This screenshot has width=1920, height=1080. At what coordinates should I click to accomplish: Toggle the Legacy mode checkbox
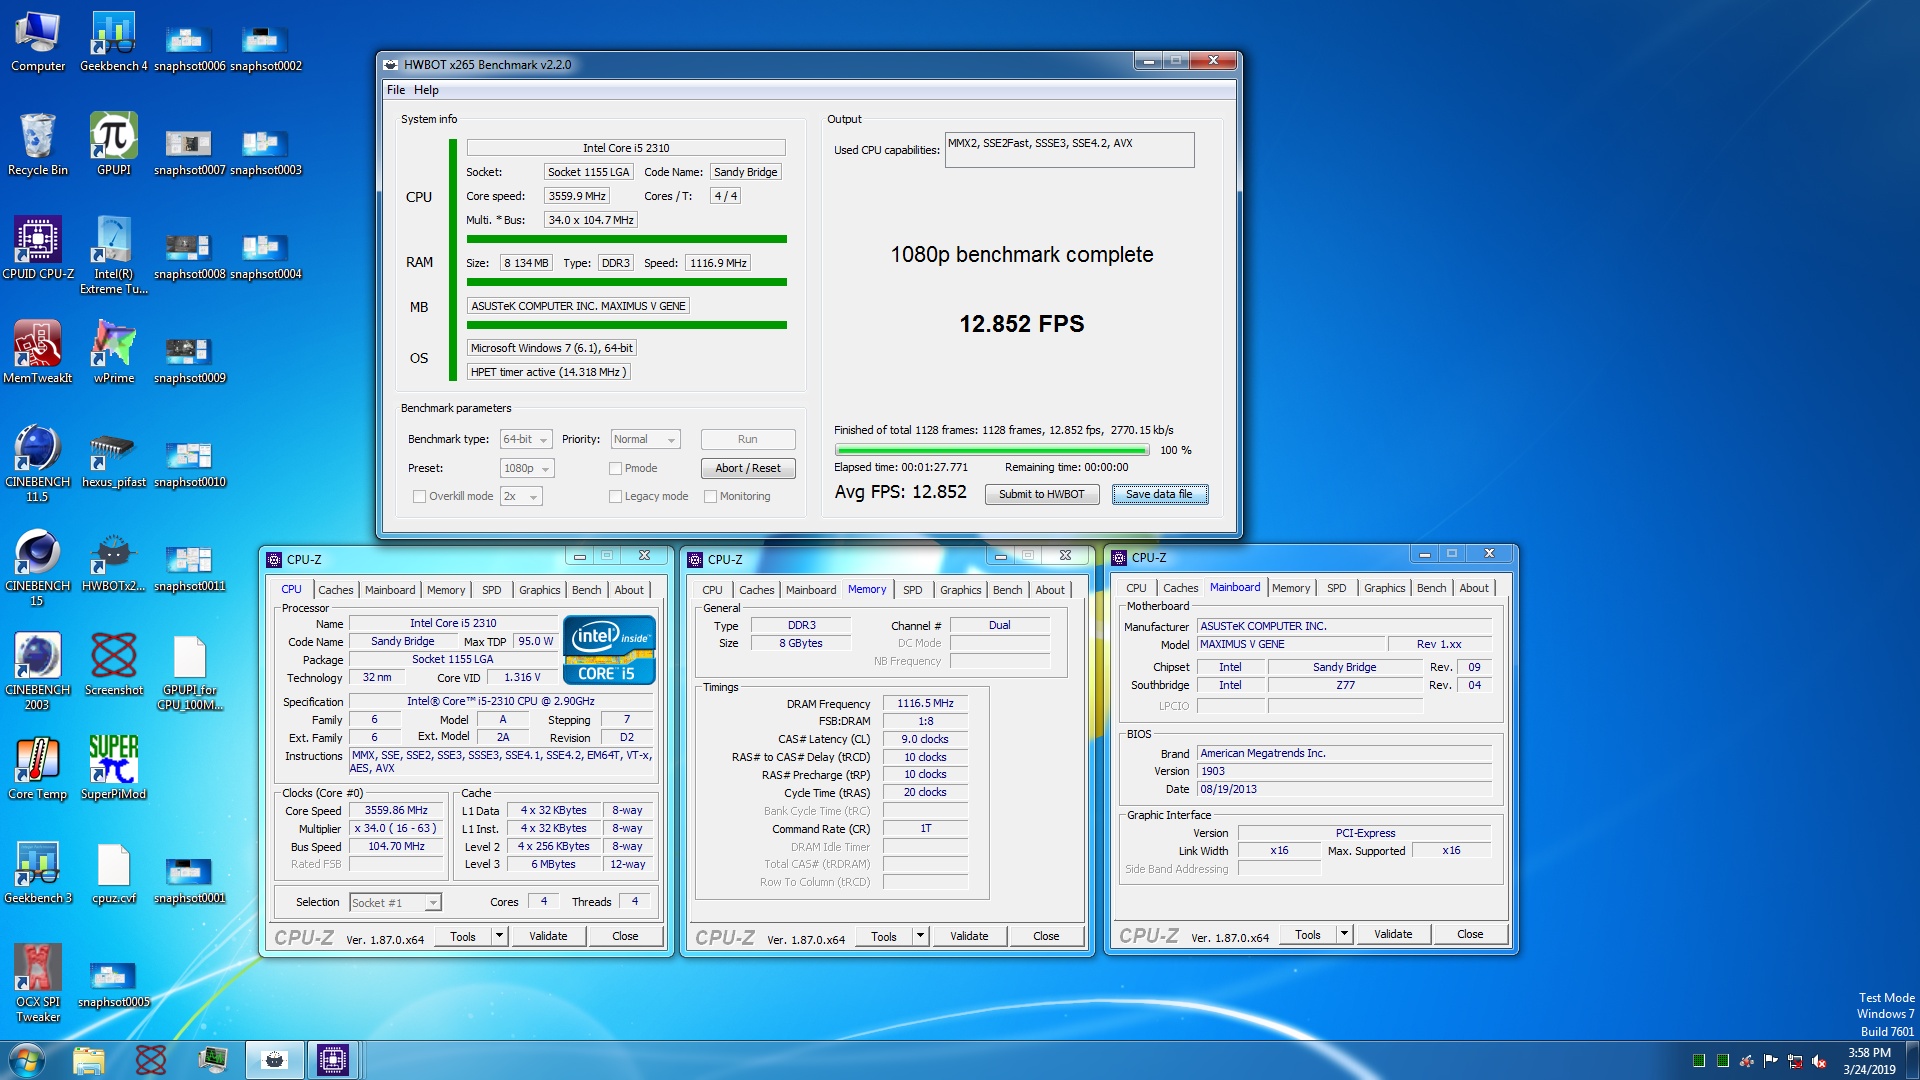[x=615, y=496]
